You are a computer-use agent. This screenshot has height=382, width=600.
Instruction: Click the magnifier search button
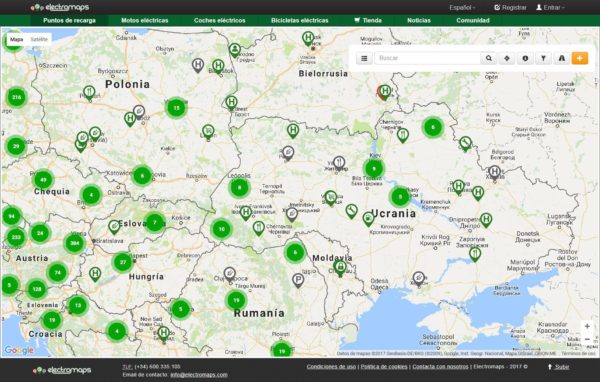tap(489, 58)
